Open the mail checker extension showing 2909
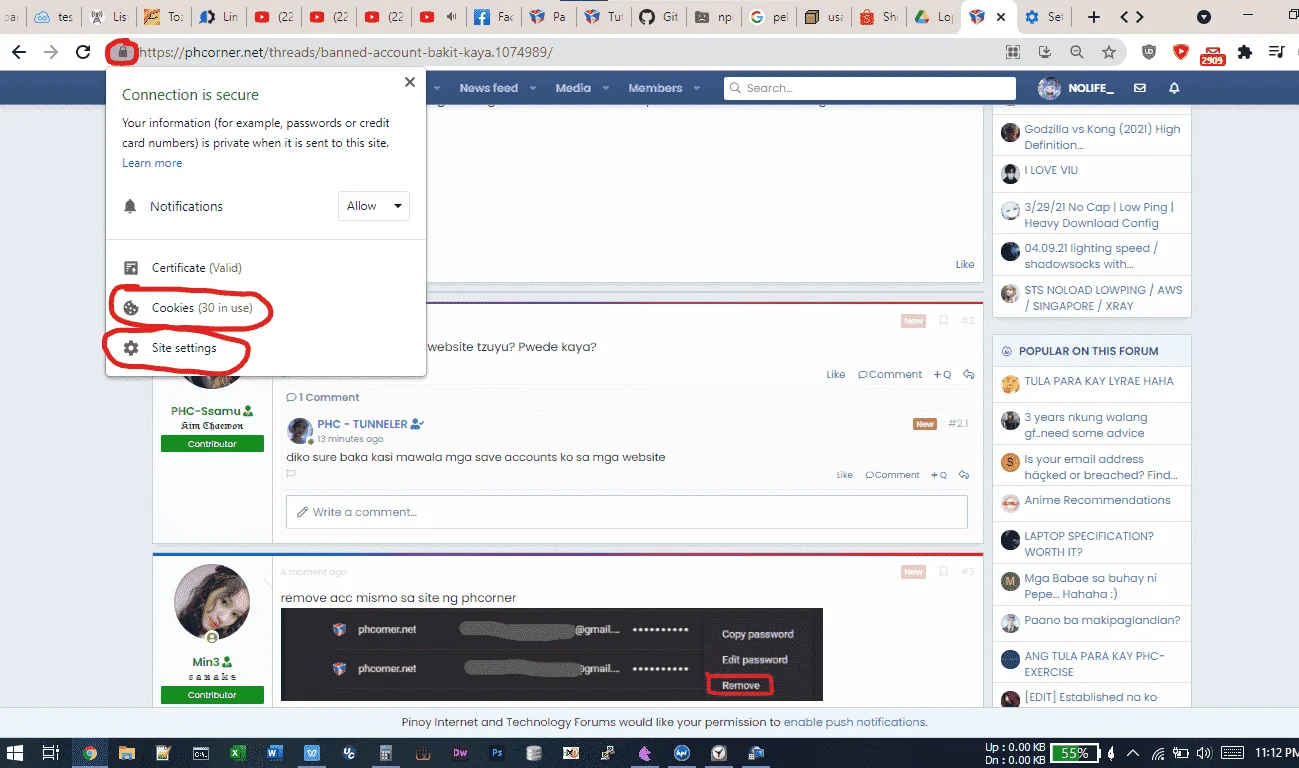 pyautogui.click(x=1212, y=54)
